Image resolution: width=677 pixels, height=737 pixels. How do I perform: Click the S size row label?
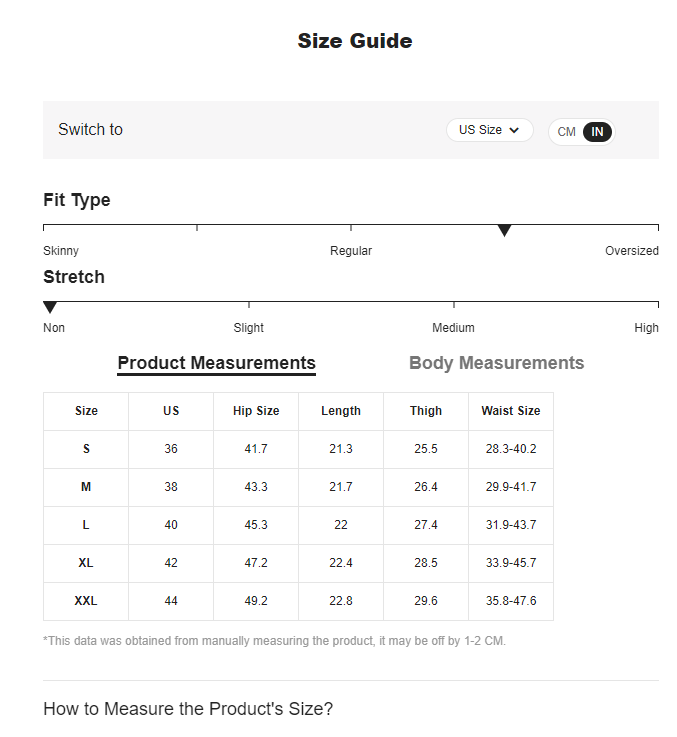[86, 449]
